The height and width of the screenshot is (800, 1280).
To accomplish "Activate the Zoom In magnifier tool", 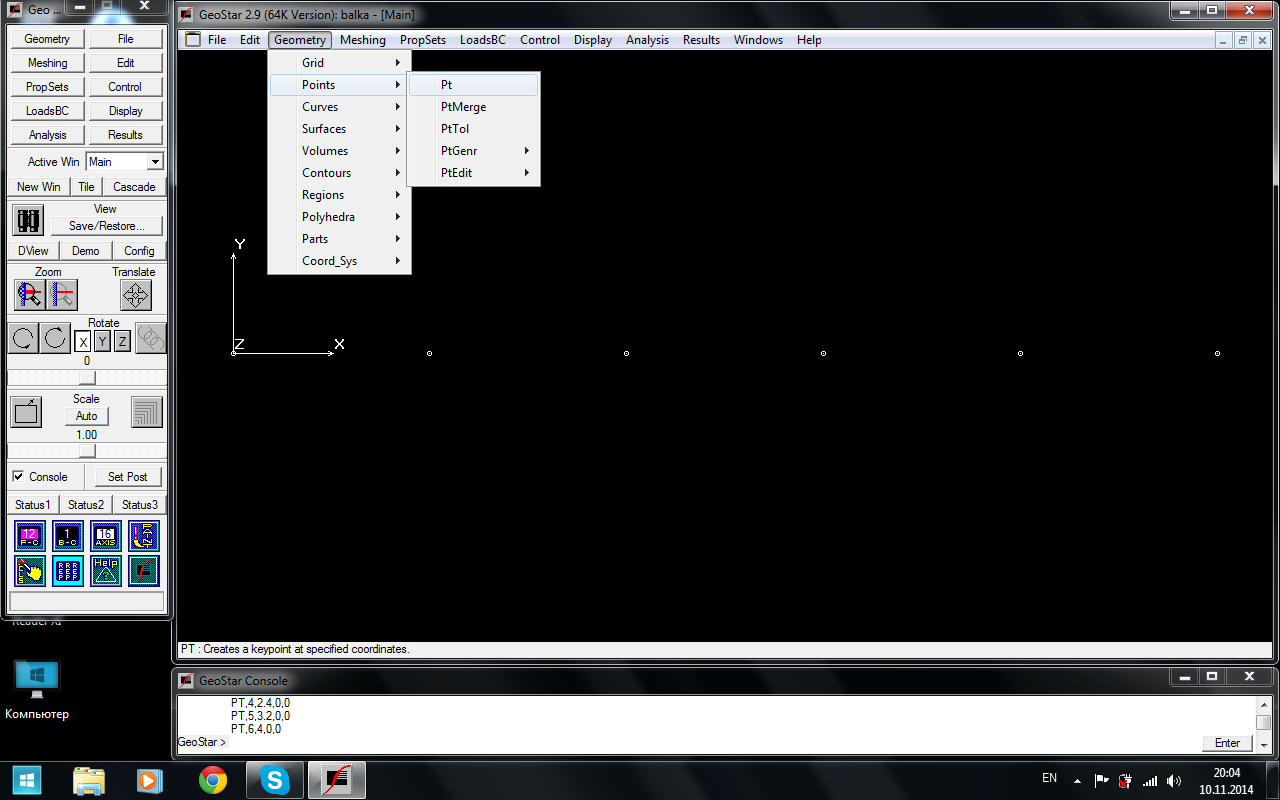I will coord(30,295).
